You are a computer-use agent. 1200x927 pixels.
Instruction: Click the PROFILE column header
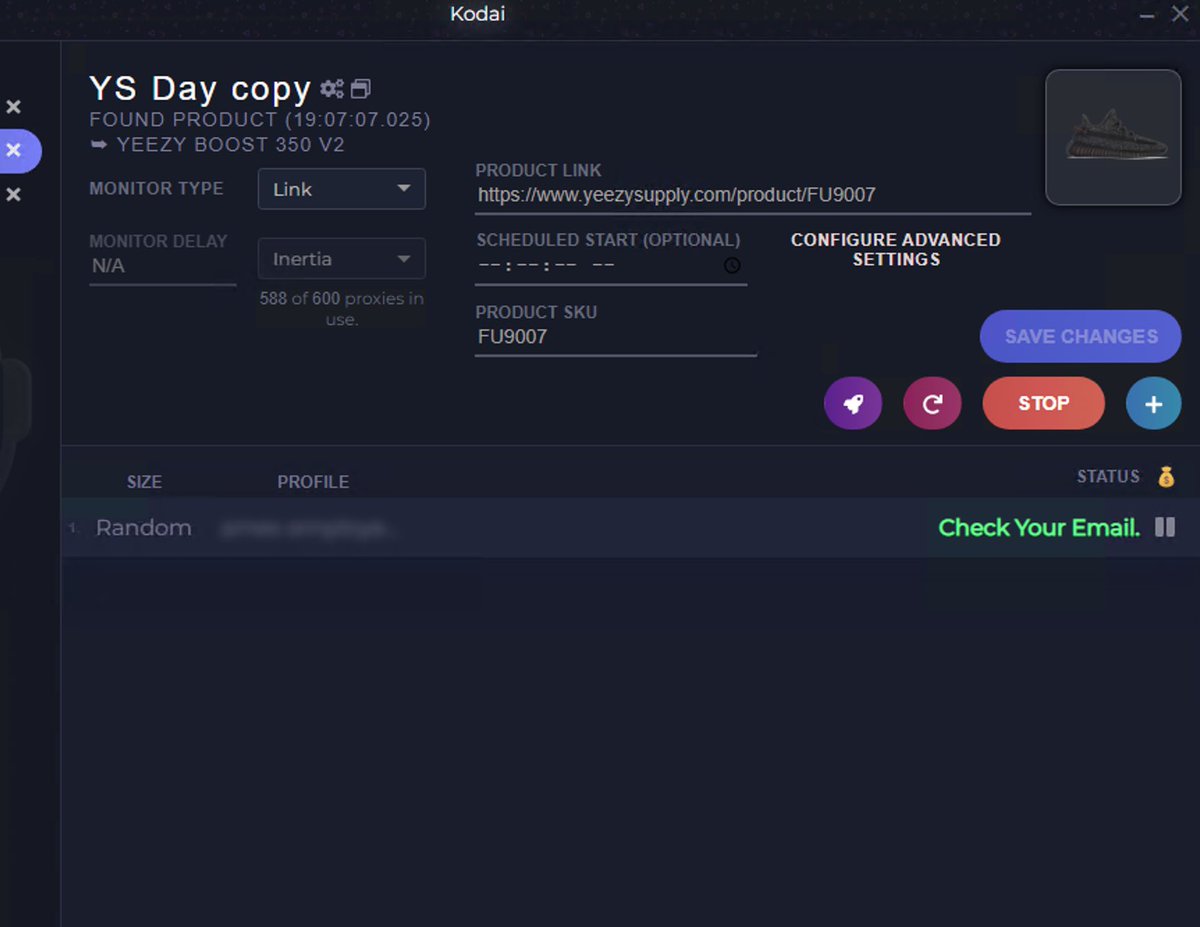(313, 482)
